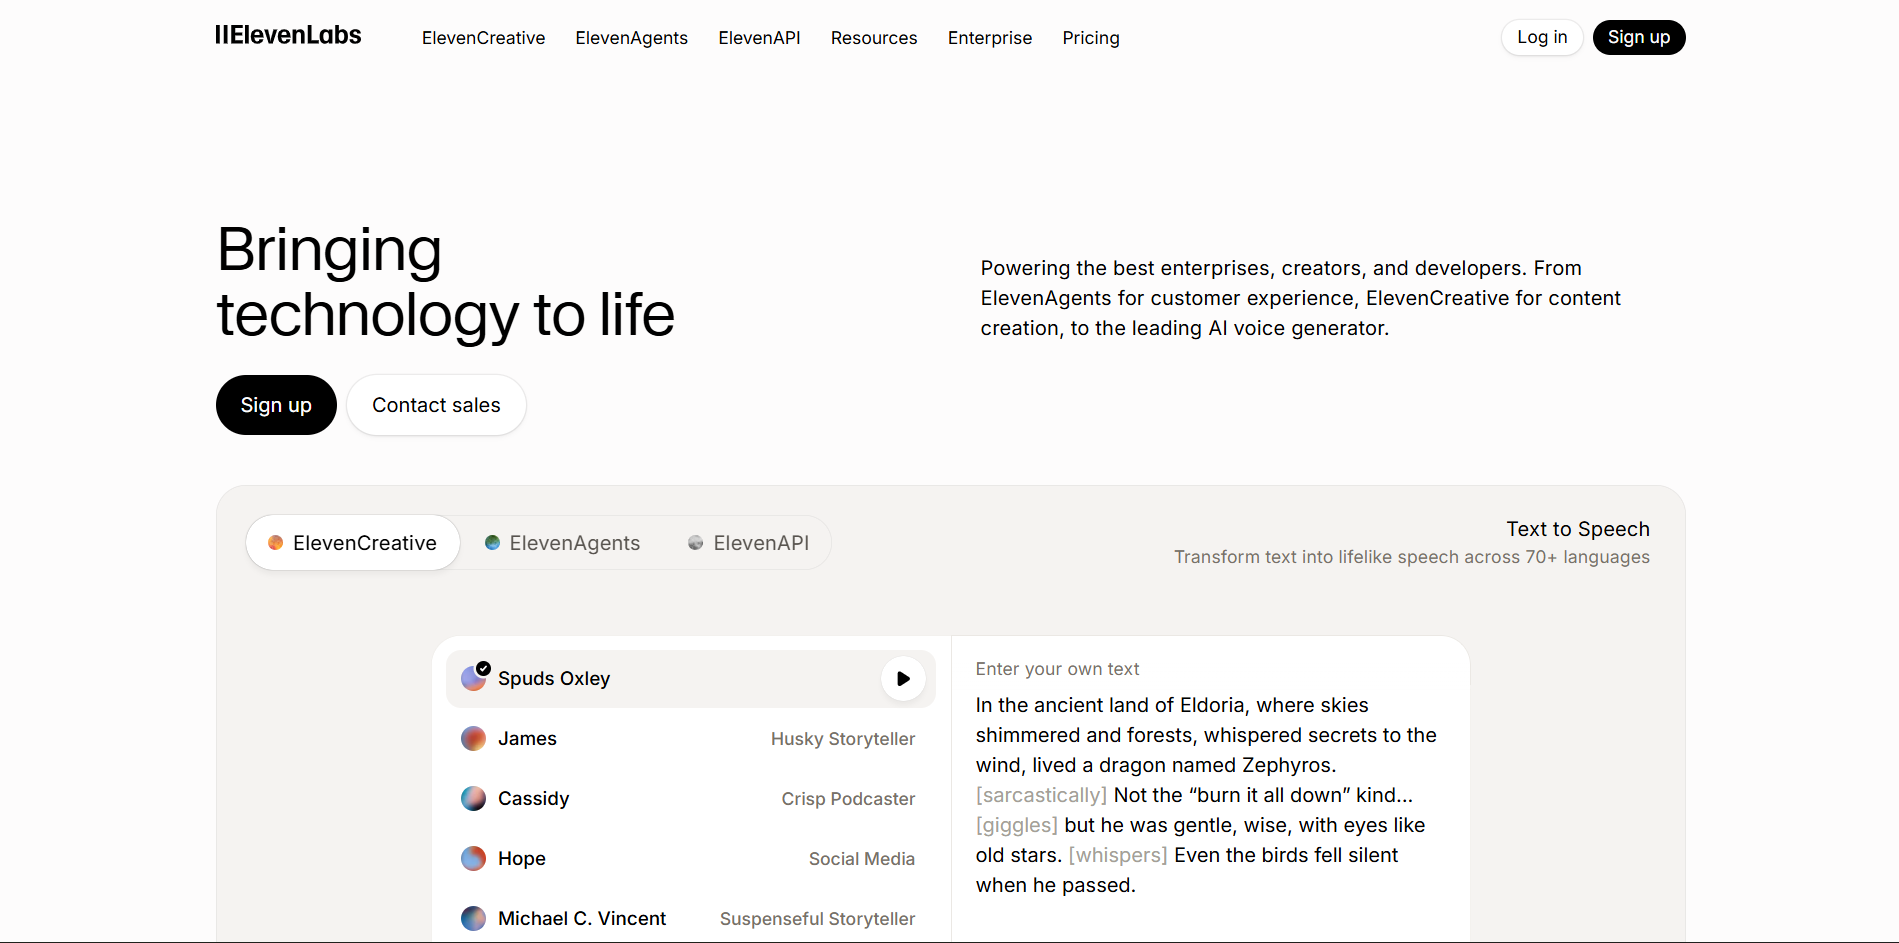1899x943 pixels.
Task: Select James's voice avatar icon
Action: pyautogui.click(x=472, y=738)
